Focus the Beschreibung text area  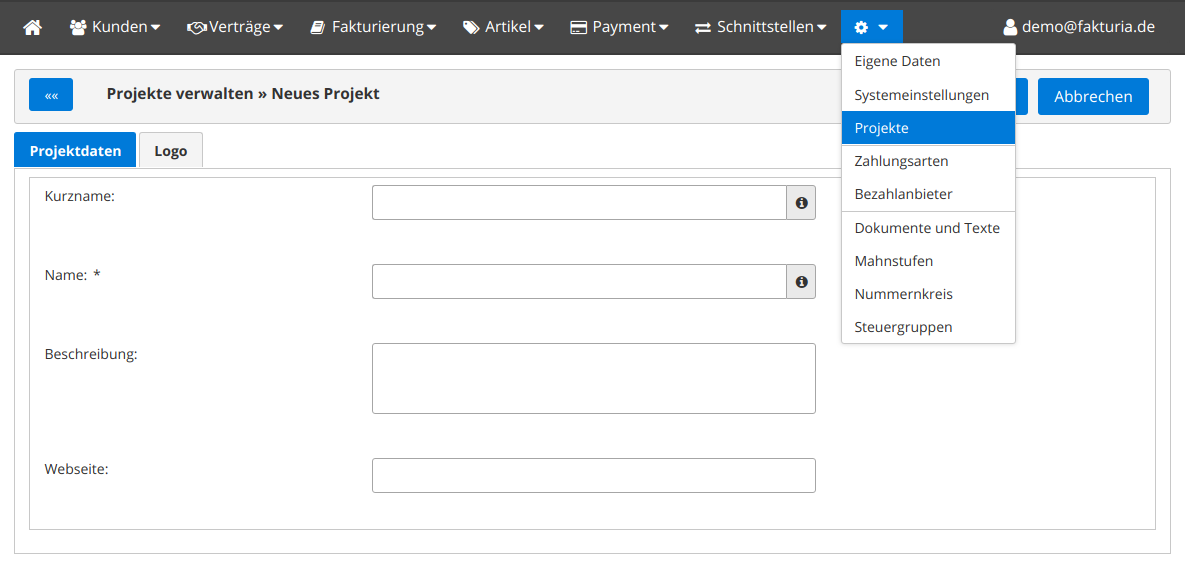593,378
